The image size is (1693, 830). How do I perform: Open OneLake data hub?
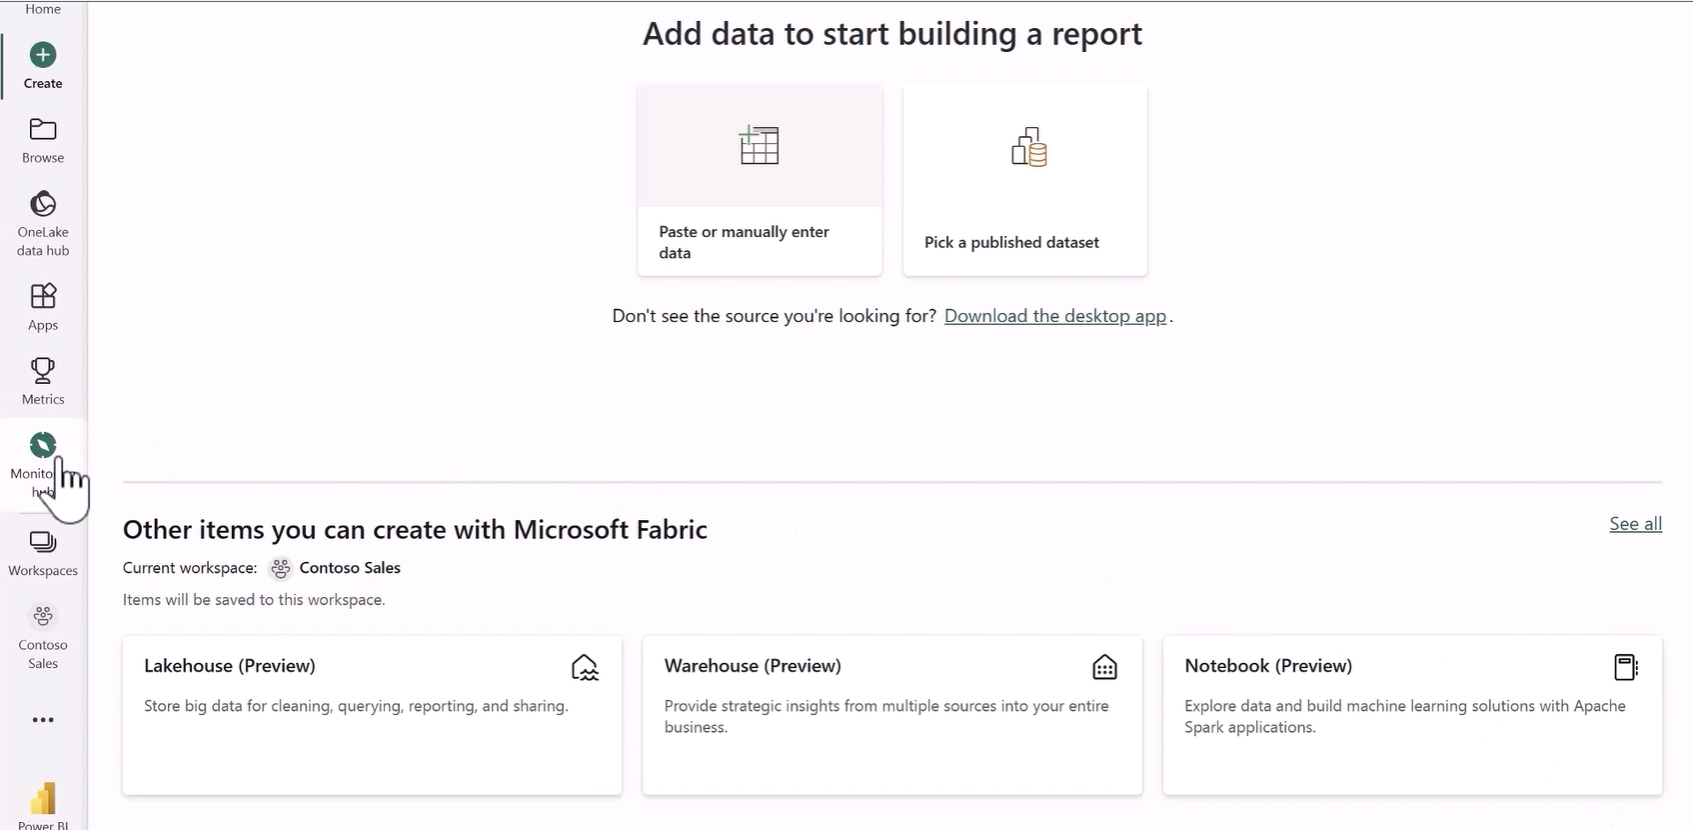click(x=43, y=222)
